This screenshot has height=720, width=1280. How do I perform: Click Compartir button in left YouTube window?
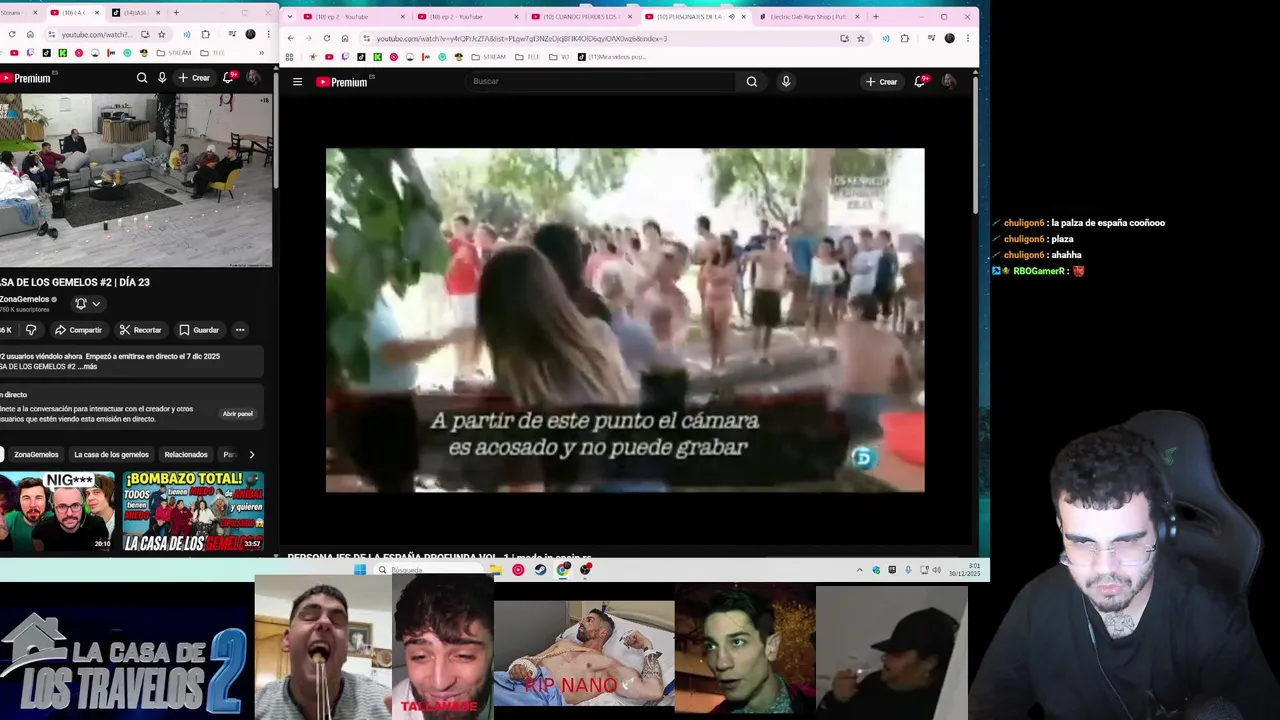tap(78, 330)
